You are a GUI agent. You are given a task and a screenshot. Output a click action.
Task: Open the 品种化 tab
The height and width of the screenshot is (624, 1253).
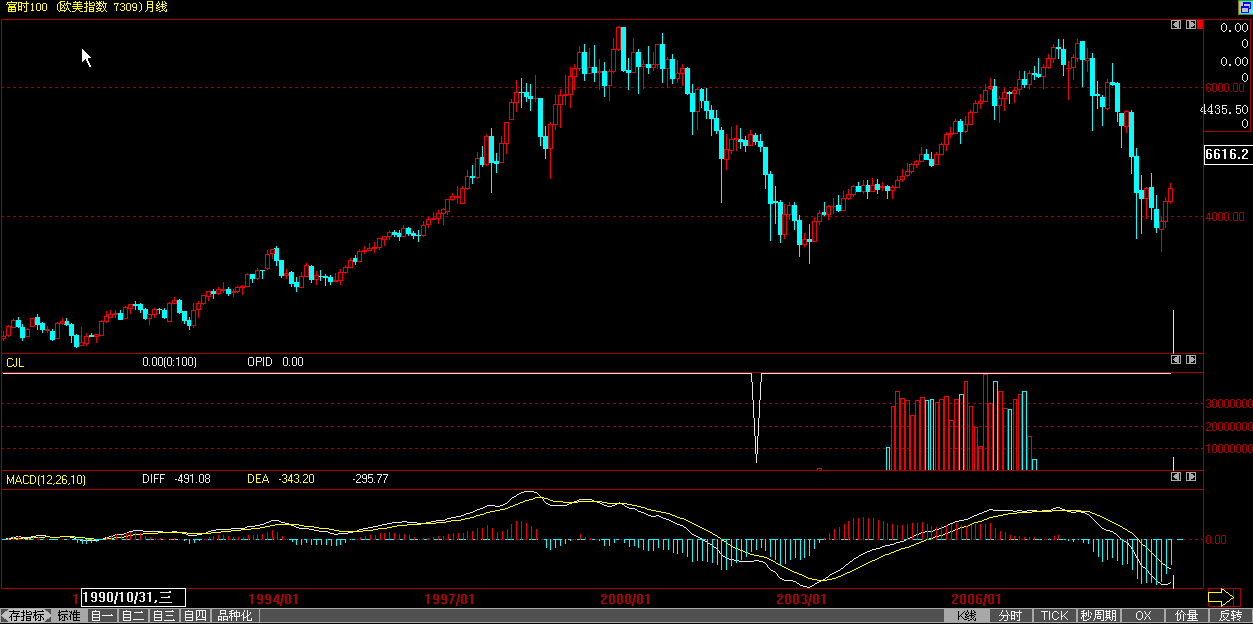(235, 616)
